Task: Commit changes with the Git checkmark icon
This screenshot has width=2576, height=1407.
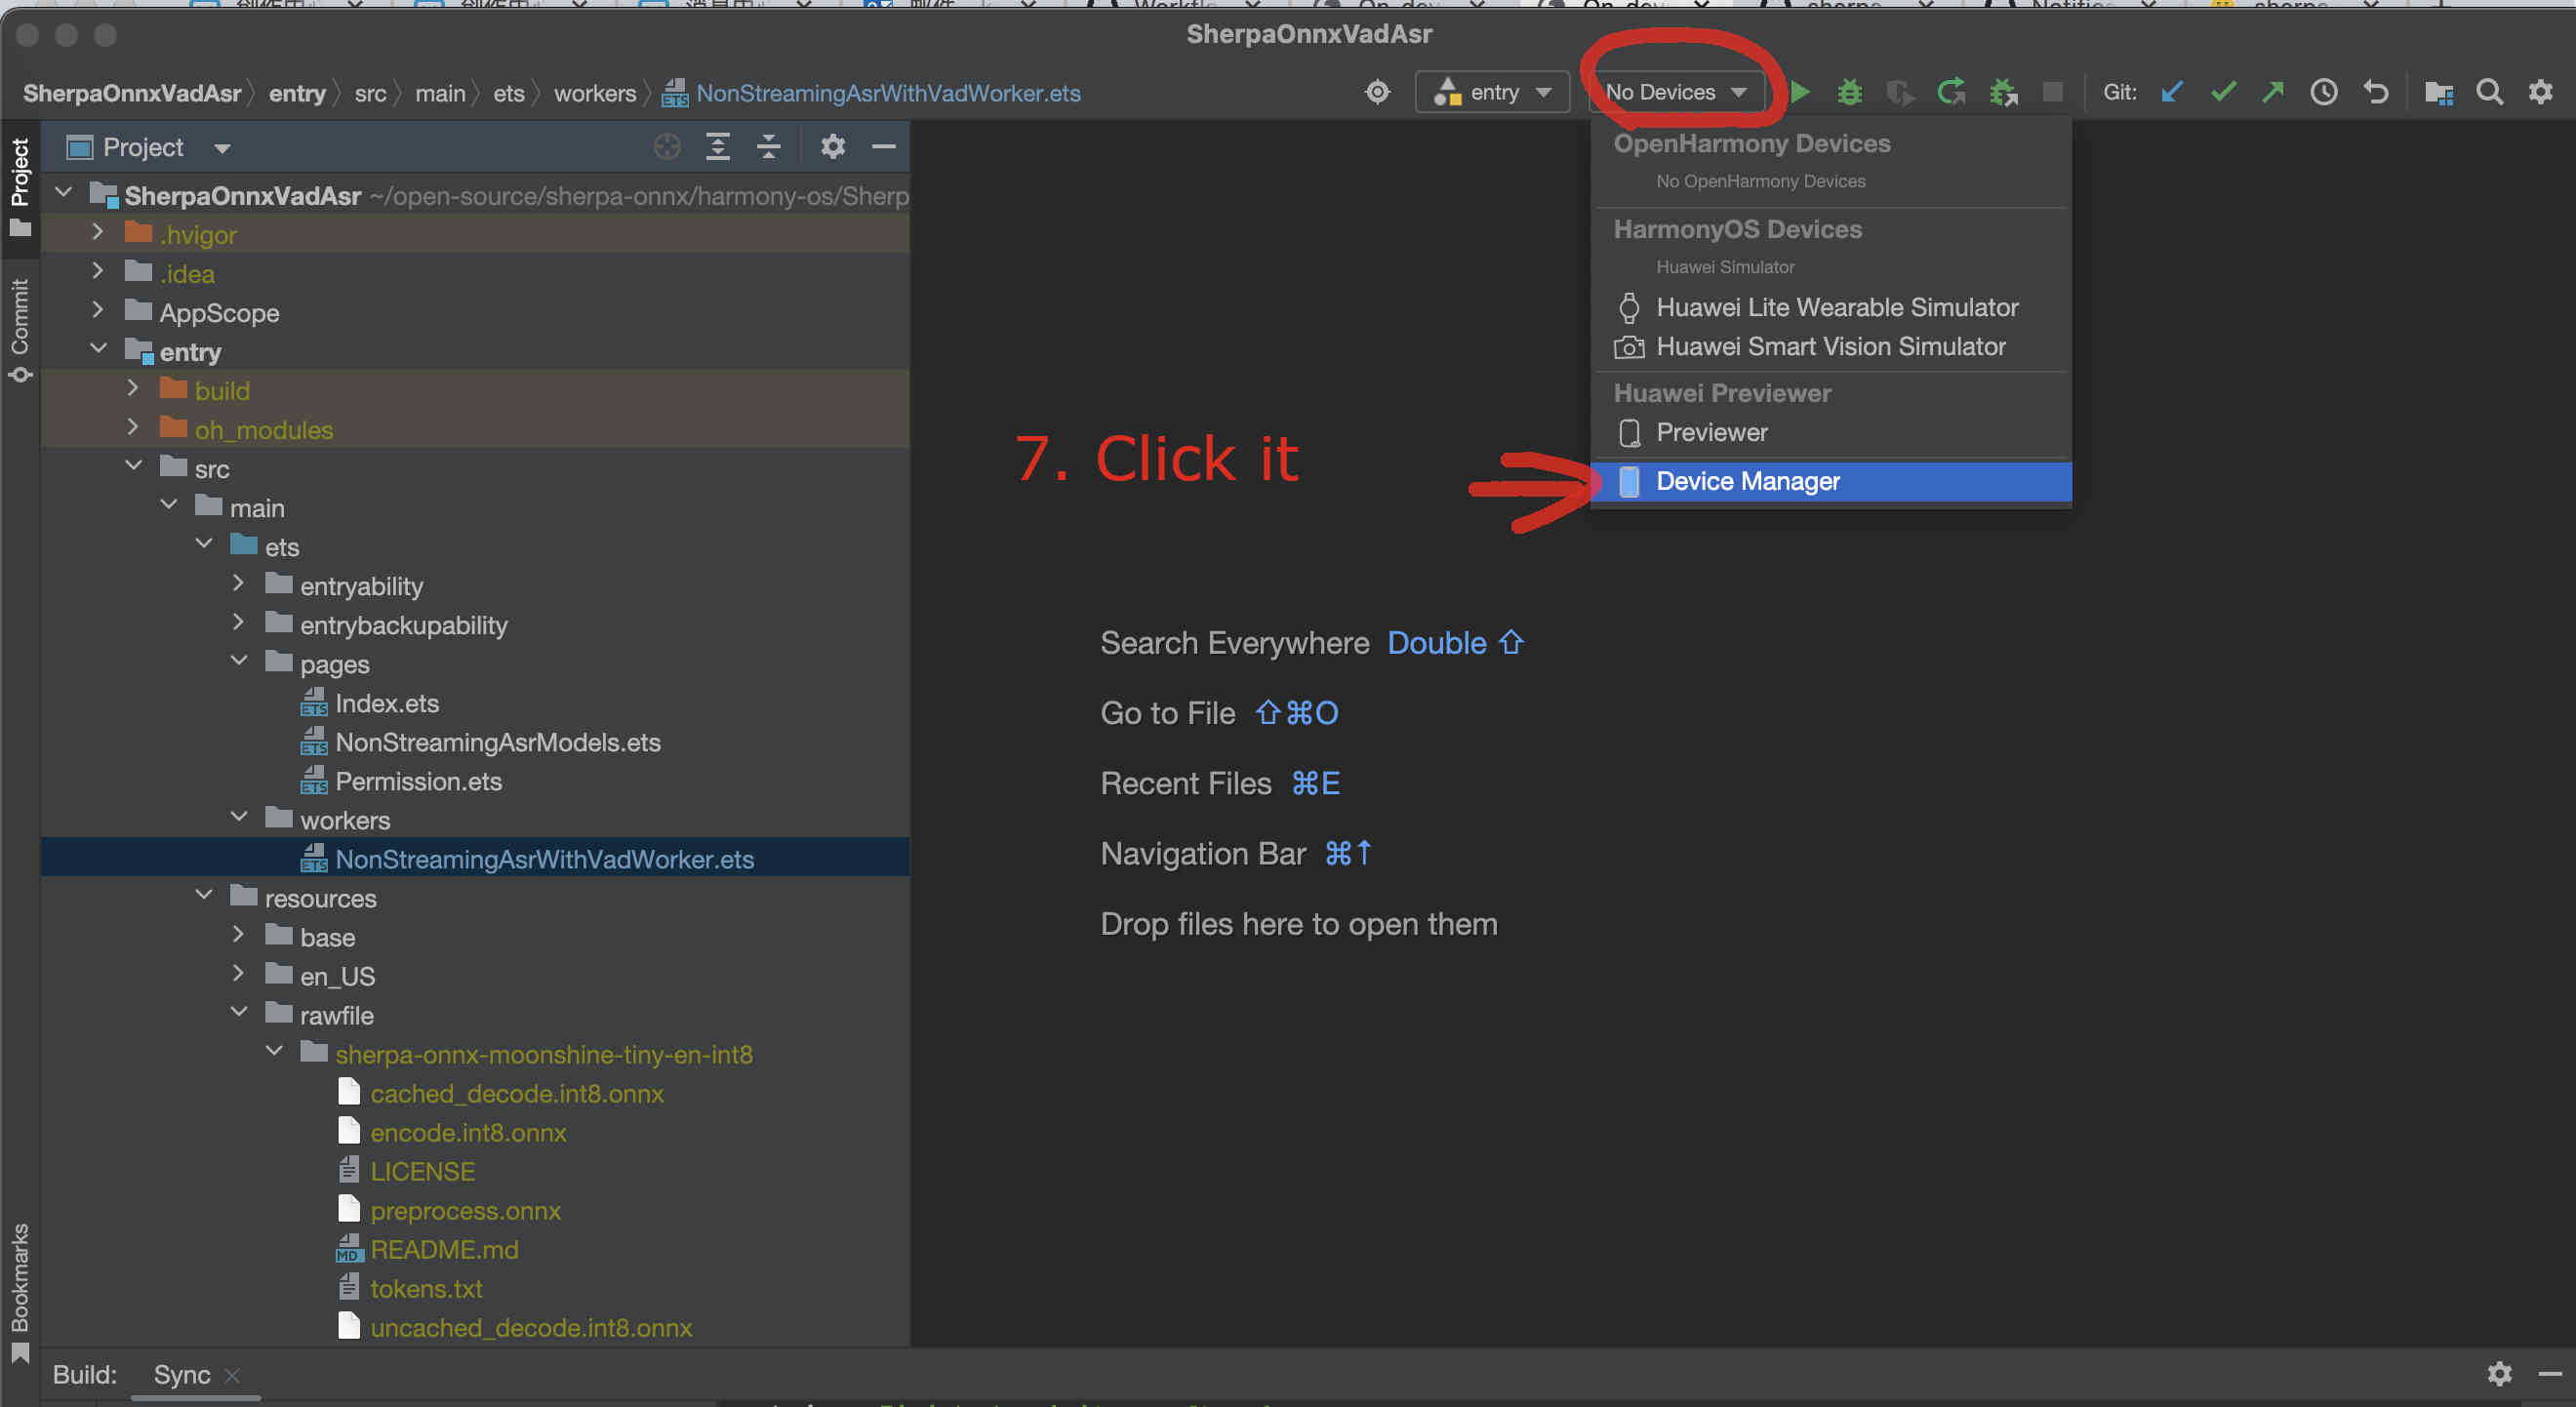Action: click(x=2223, y=92)
